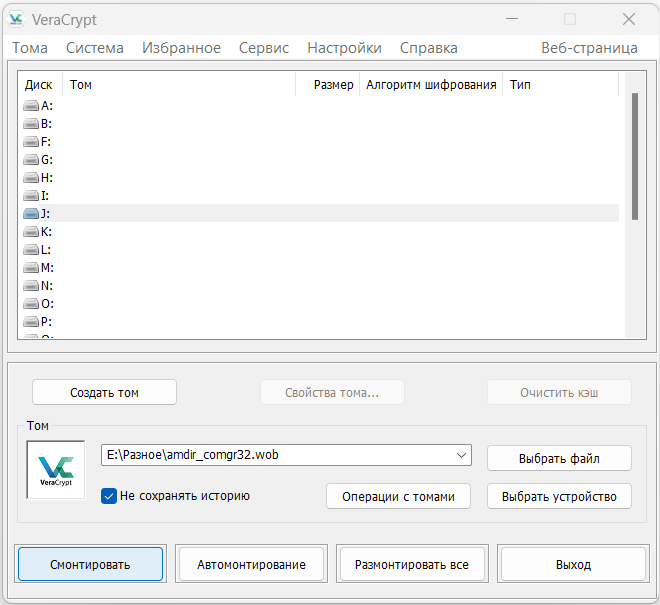Toggle the Не сохранять историю checkbox
The height and width of the screenshot is (605, 660).
109,496
